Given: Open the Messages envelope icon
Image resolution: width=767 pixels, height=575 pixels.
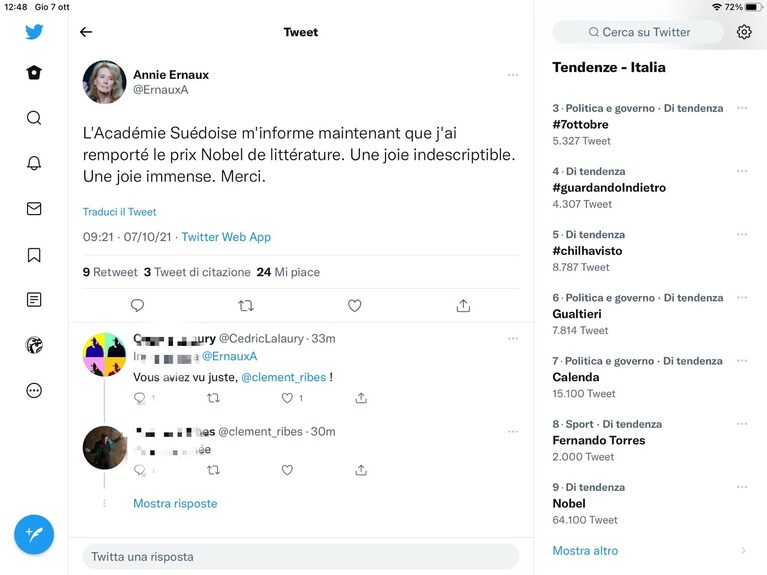Looking at the screenshot, I should pyautogui.click(x=34, y=208).
